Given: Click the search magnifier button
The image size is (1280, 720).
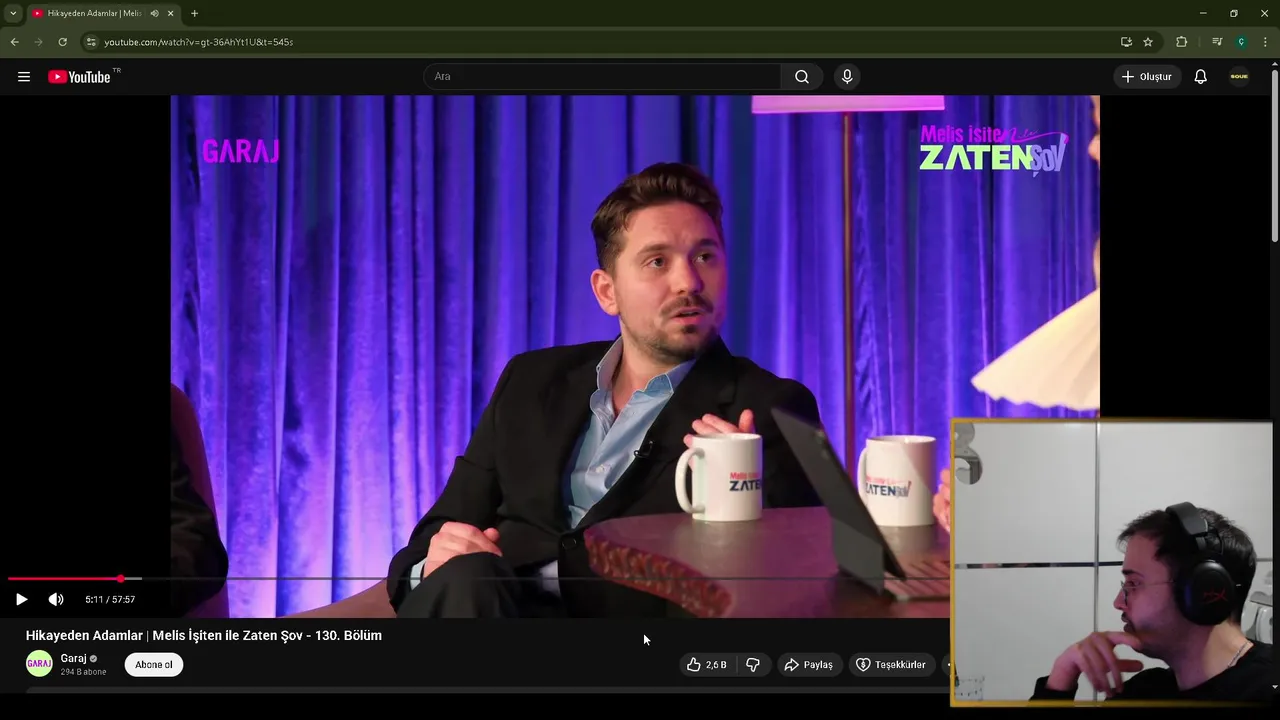Looking at the screenshot, I should point(802,77).
